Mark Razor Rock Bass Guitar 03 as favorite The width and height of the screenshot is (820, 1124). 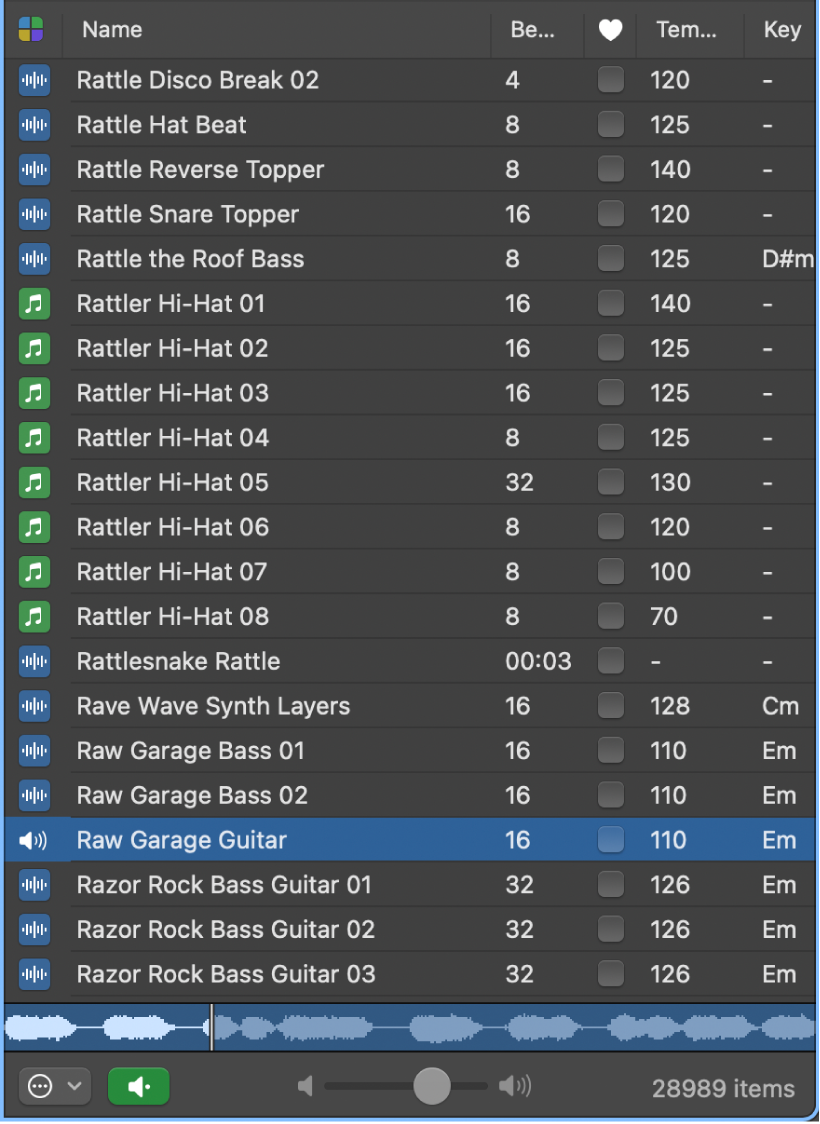[611, 974]
